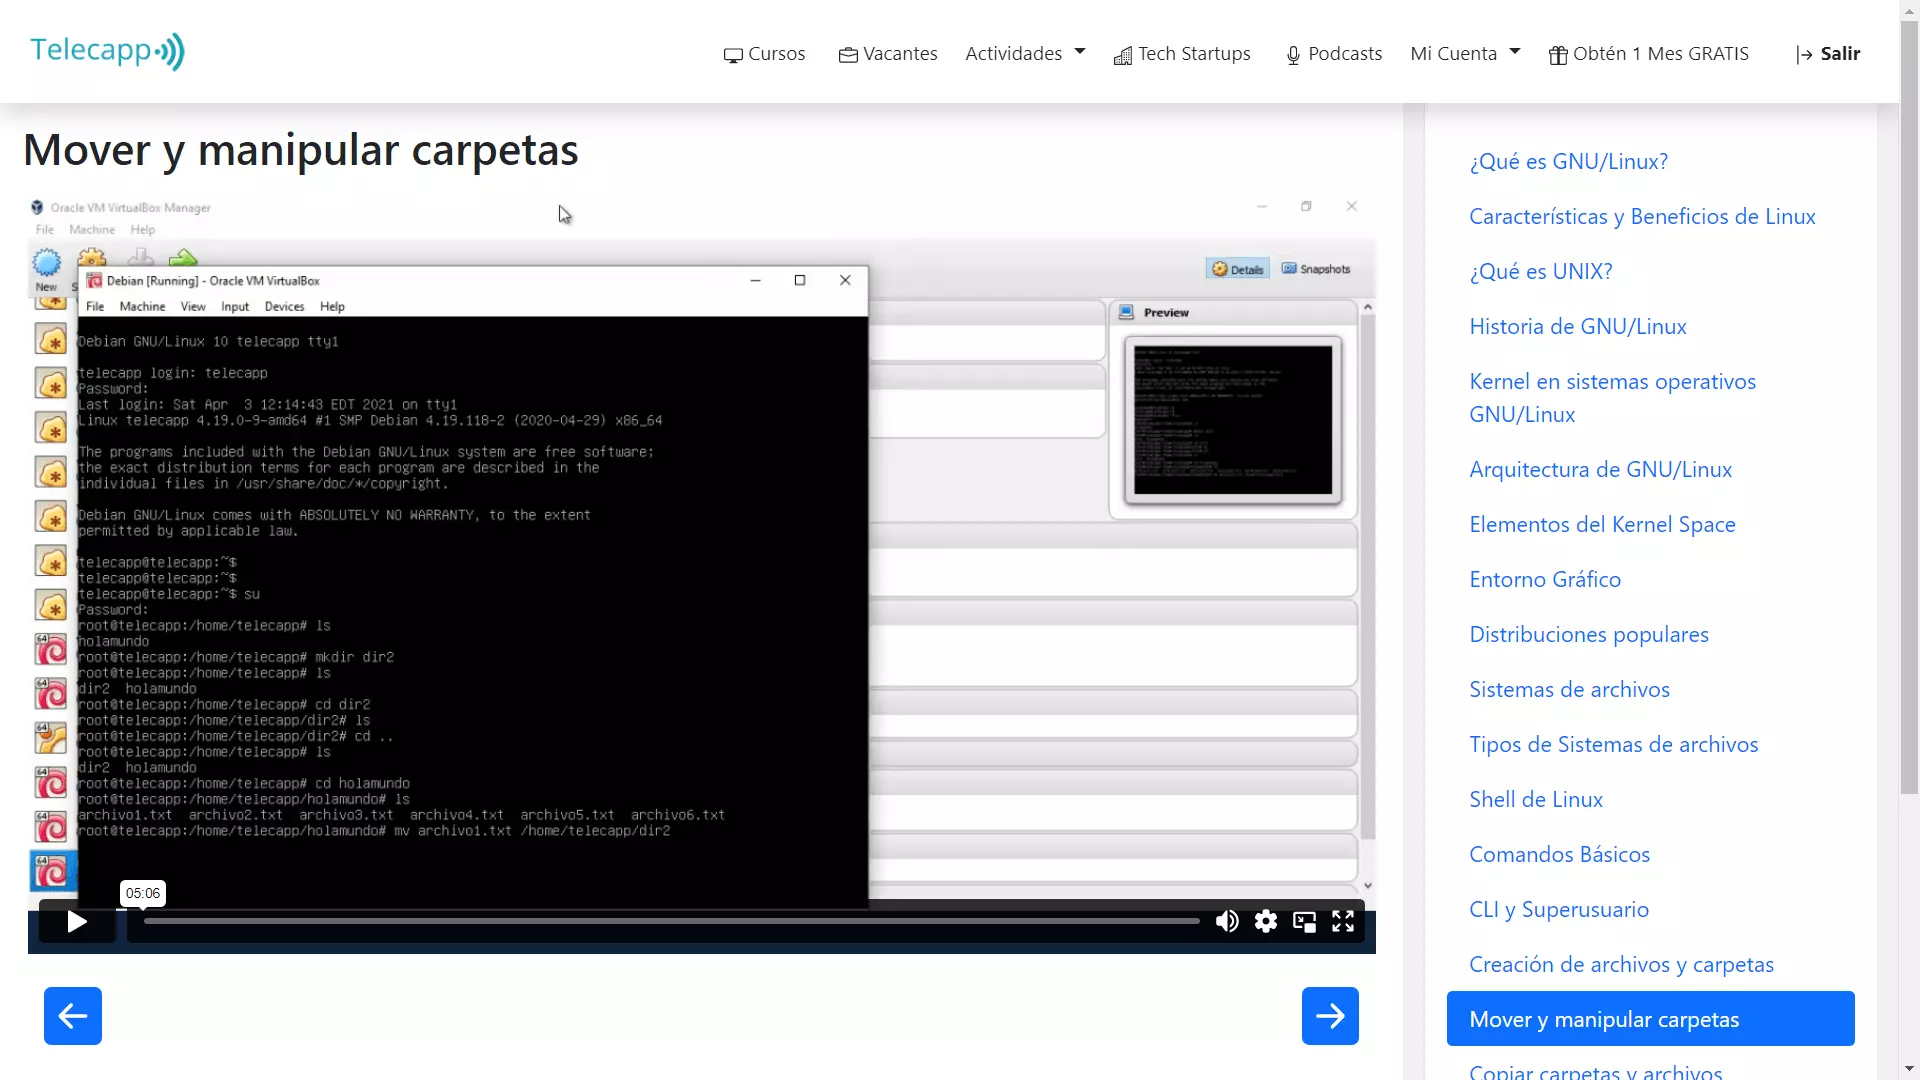Open lesson Kernel en sistemas operativos GNU/Linux
Image resolution: width=1920 pixels, height=1080 pixels.
(x=1612, y=398)
